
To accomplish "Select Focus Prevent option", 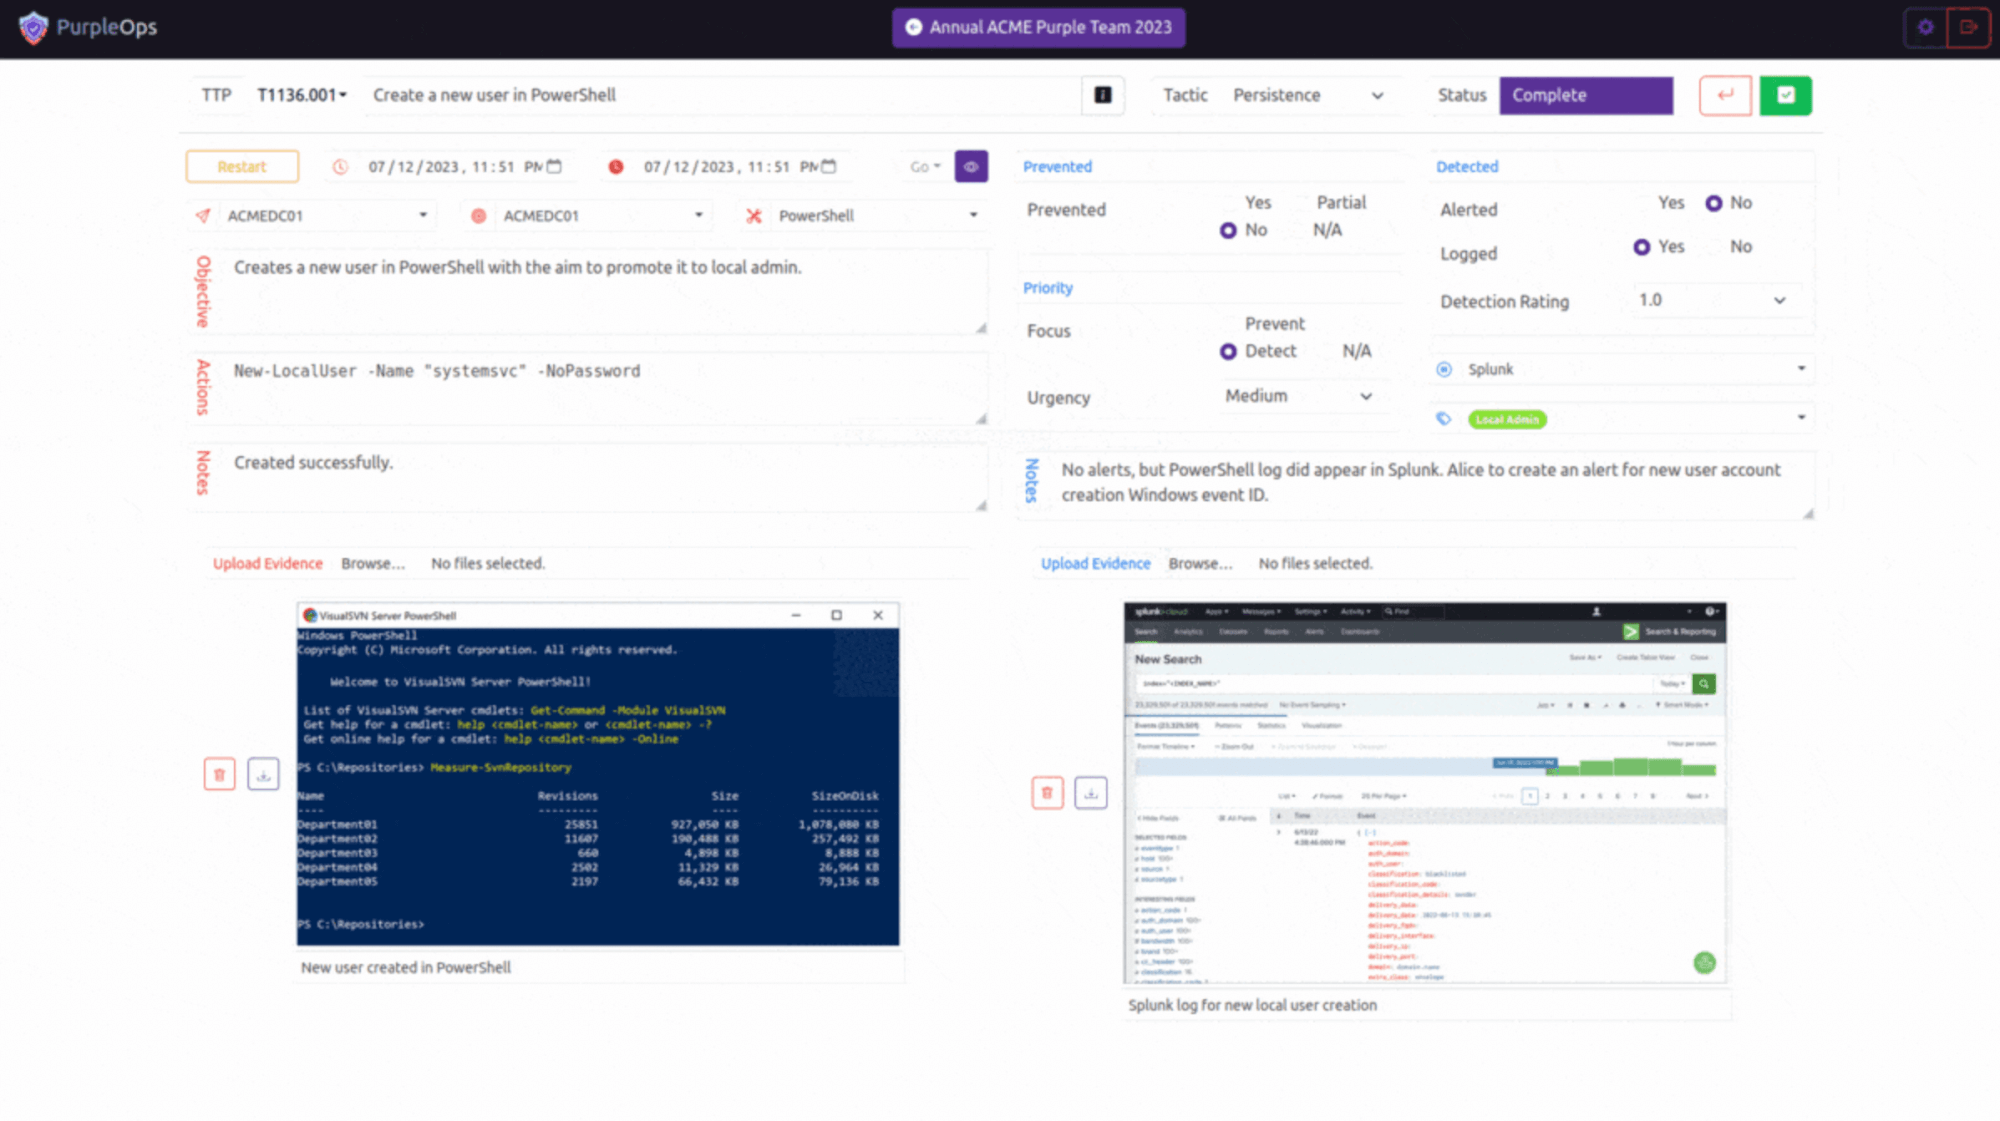I will point(1274,324).
